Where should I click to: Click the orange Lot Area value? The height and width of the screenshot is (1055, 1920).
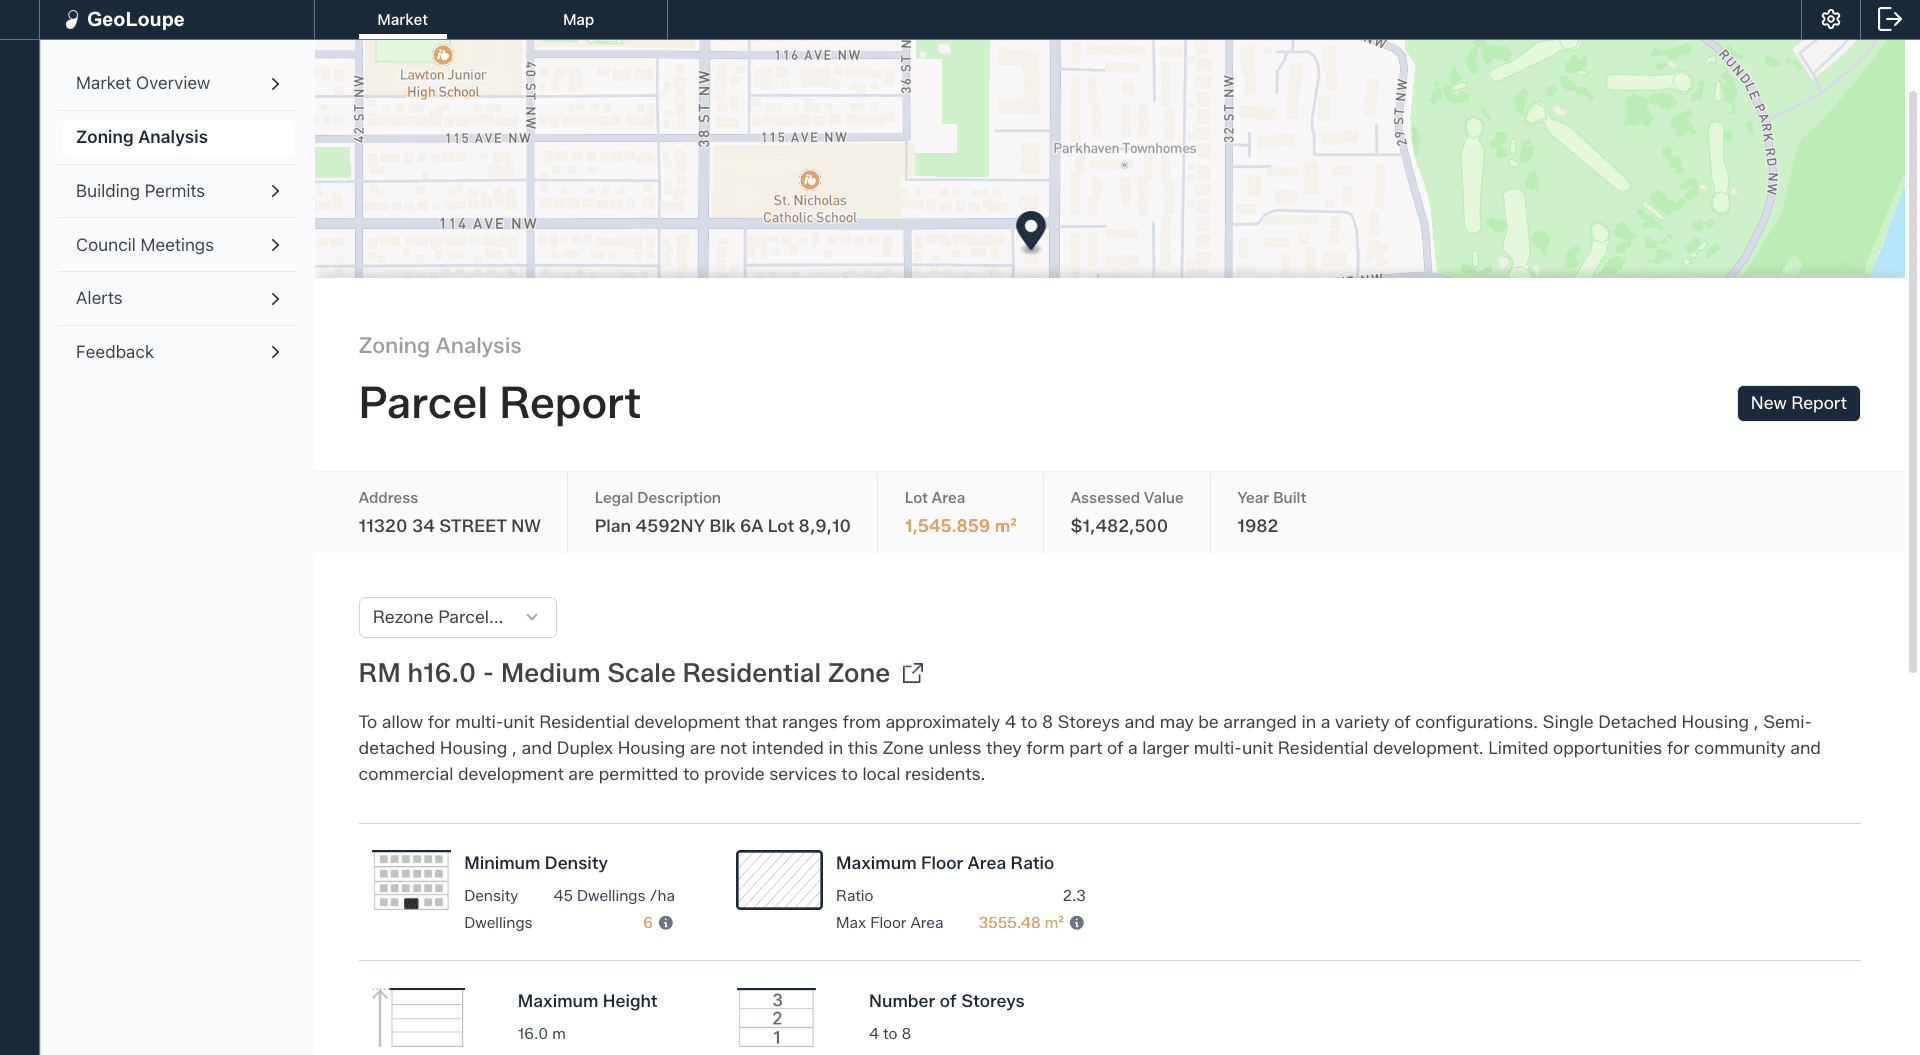click(x=959, y=525)
